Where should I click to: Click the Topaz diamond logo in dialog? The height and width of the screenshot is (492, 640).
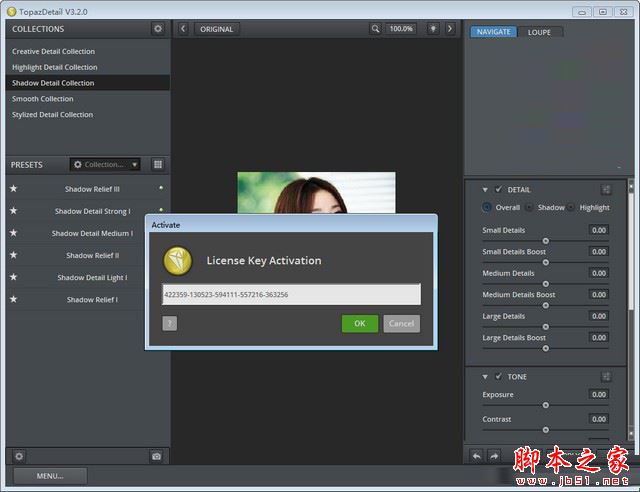(x=178, y=260)
